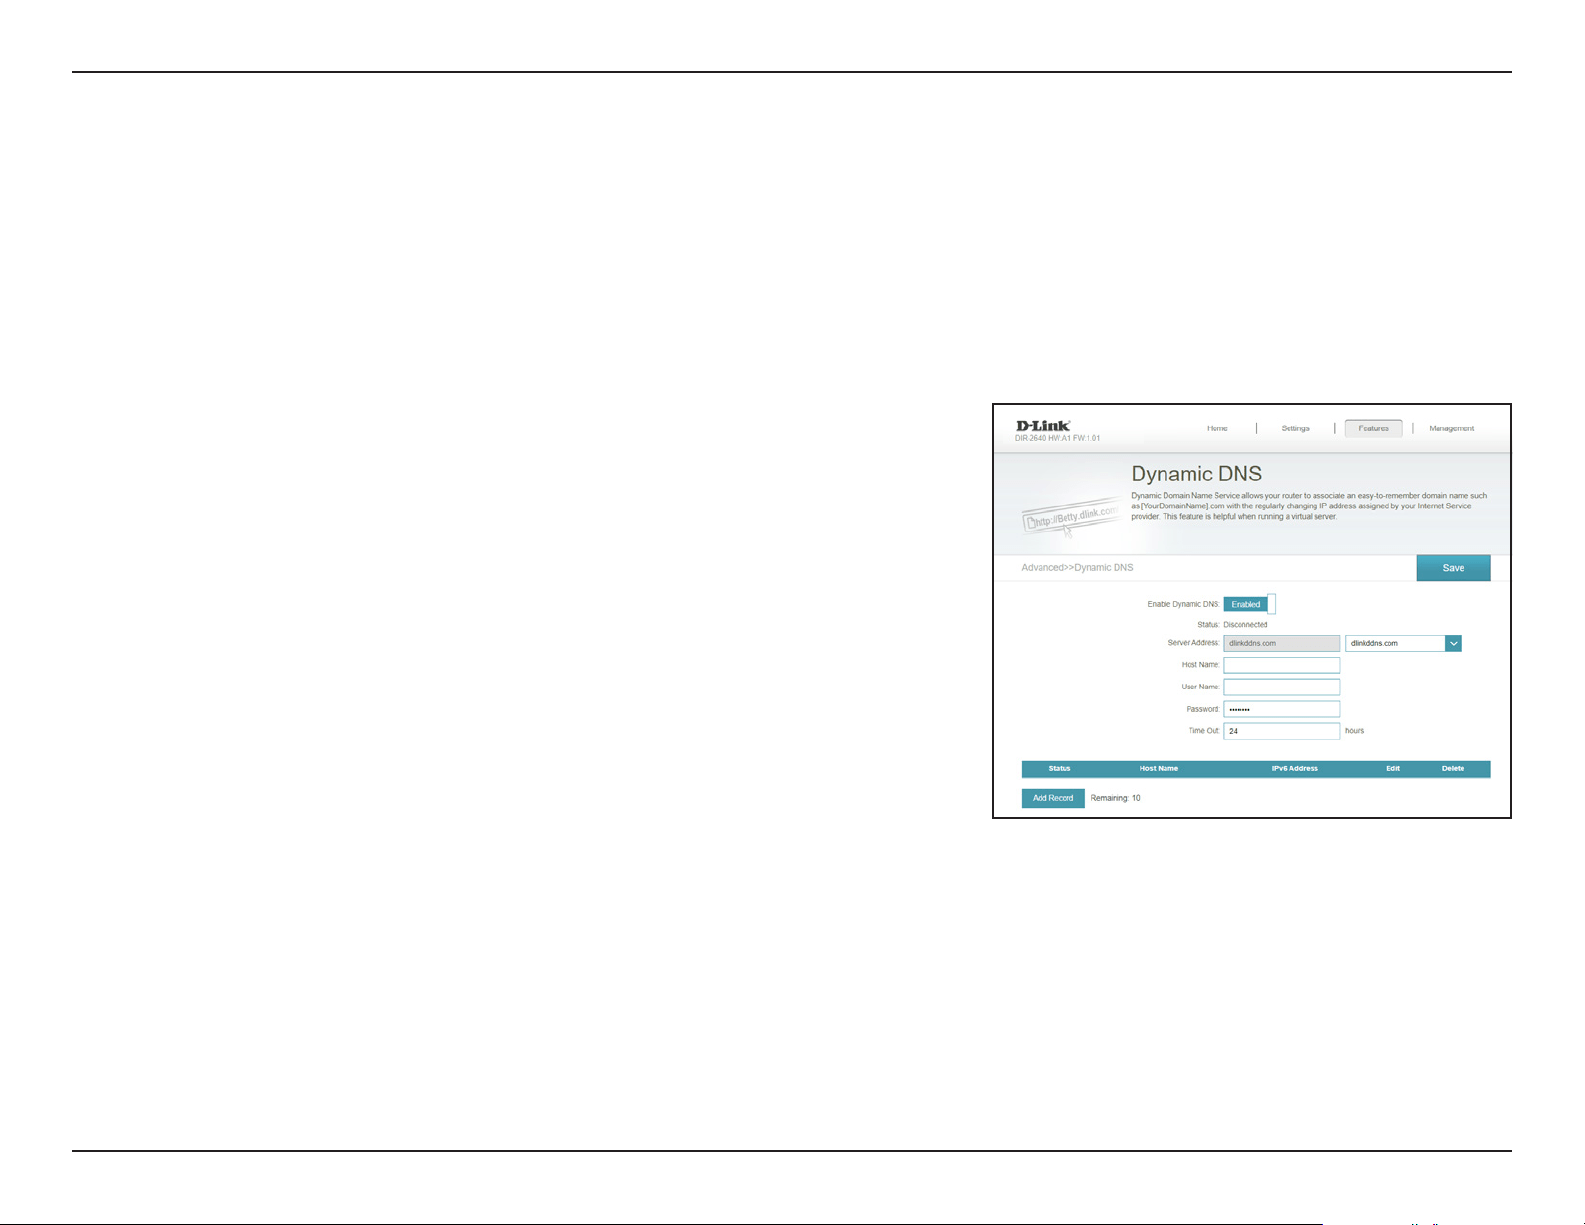
Task: Click the D-Link logo
Action: click(1043, 426)
